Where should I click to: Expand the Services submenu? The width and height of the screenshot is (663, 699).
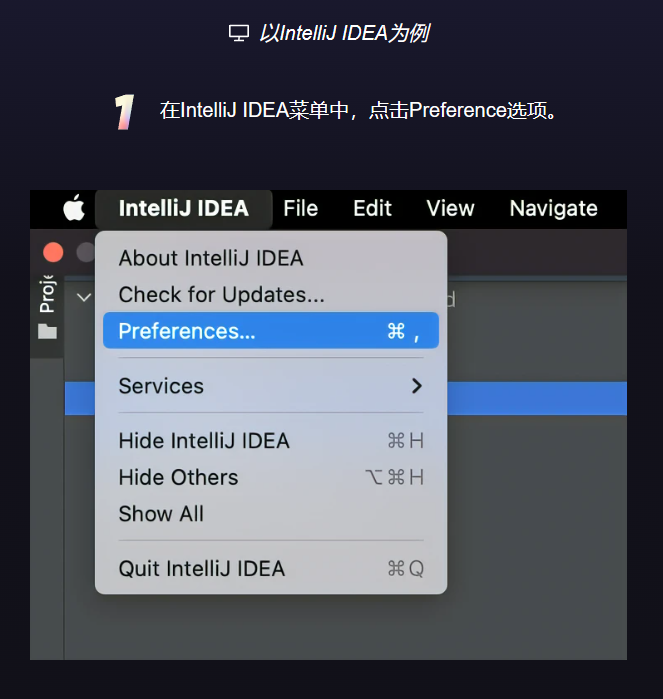tap(271, 386)
